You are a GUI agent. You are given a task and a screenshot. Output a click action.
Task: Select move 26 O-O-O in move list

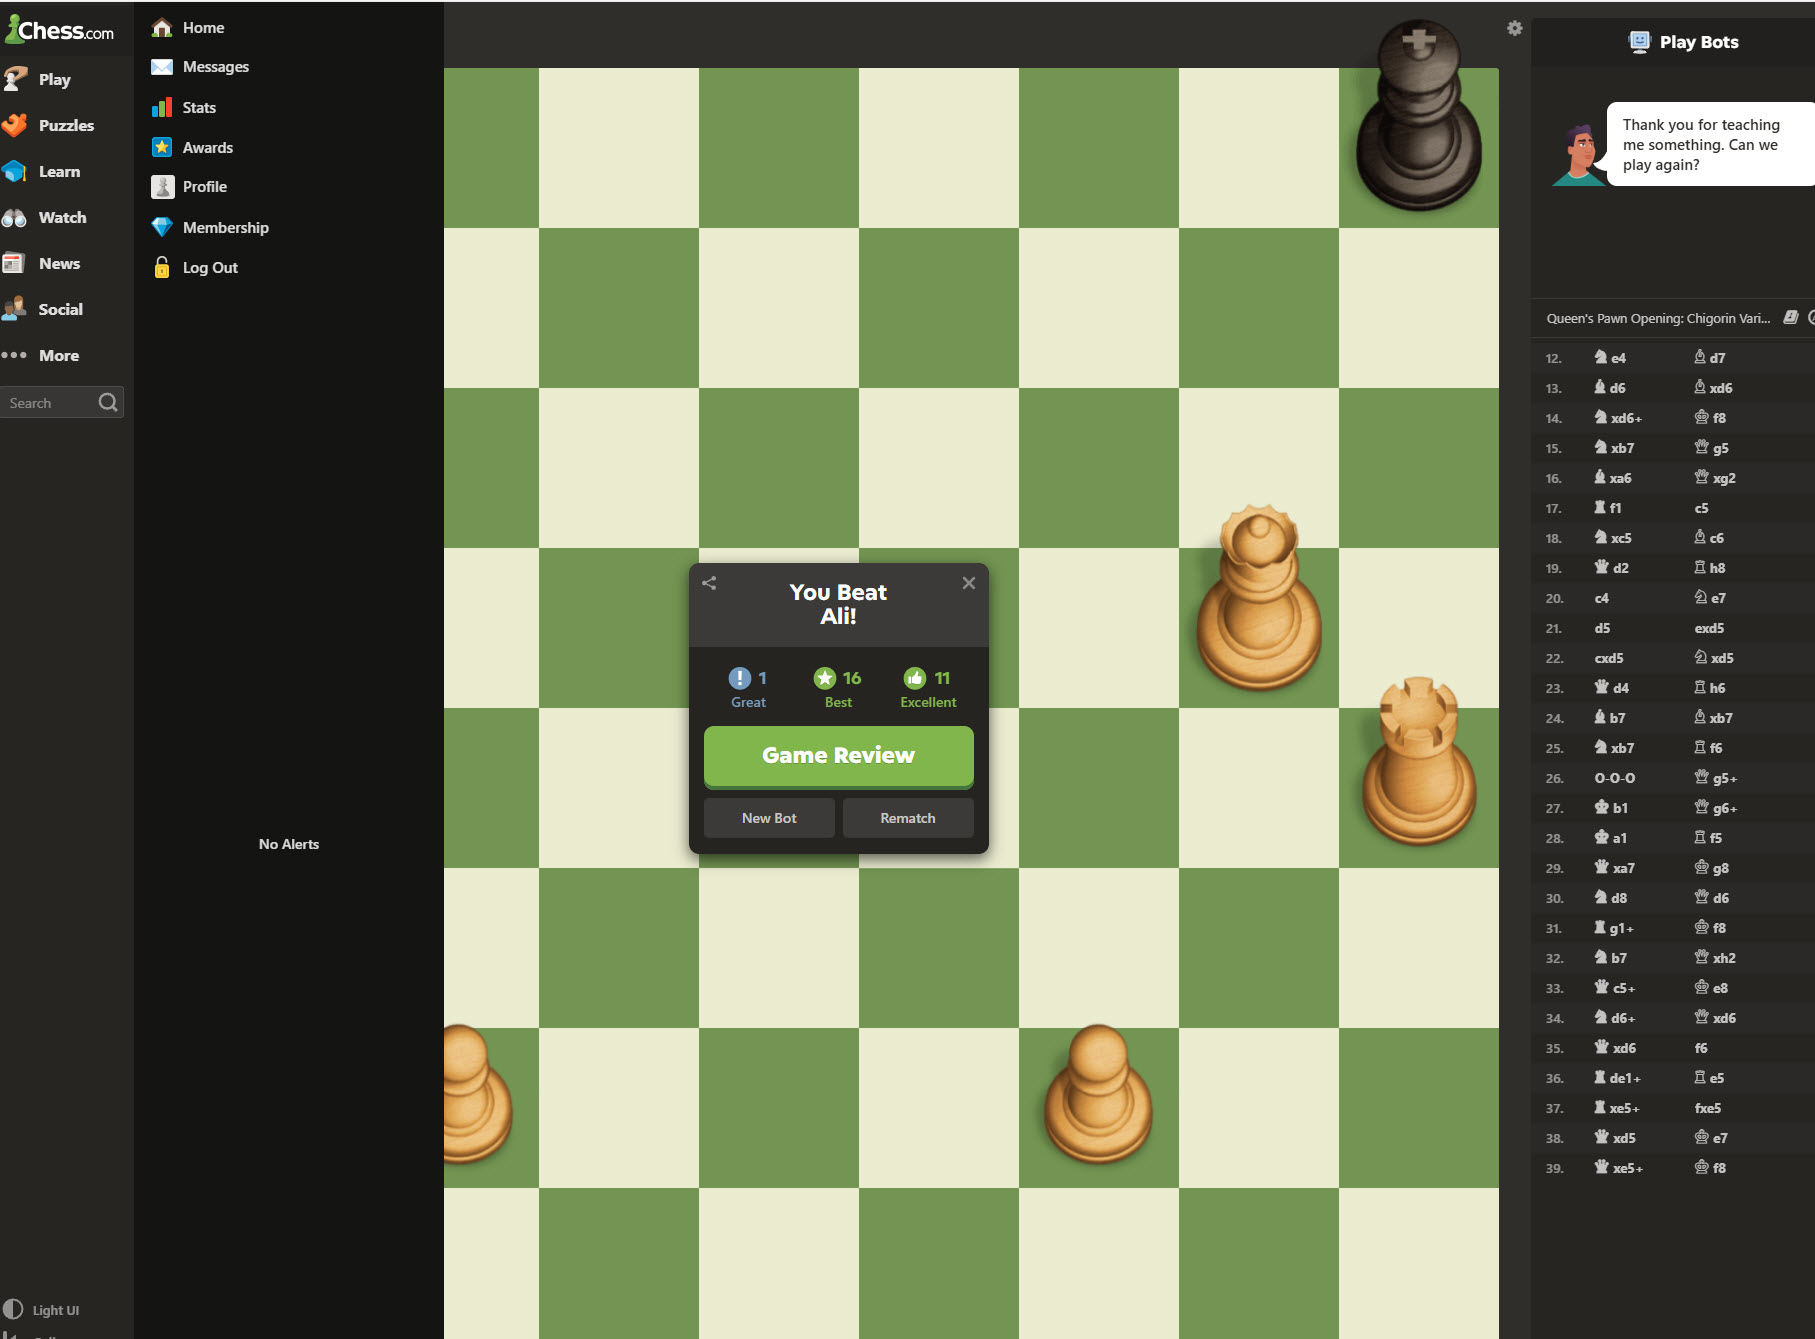pos(1614,778)
